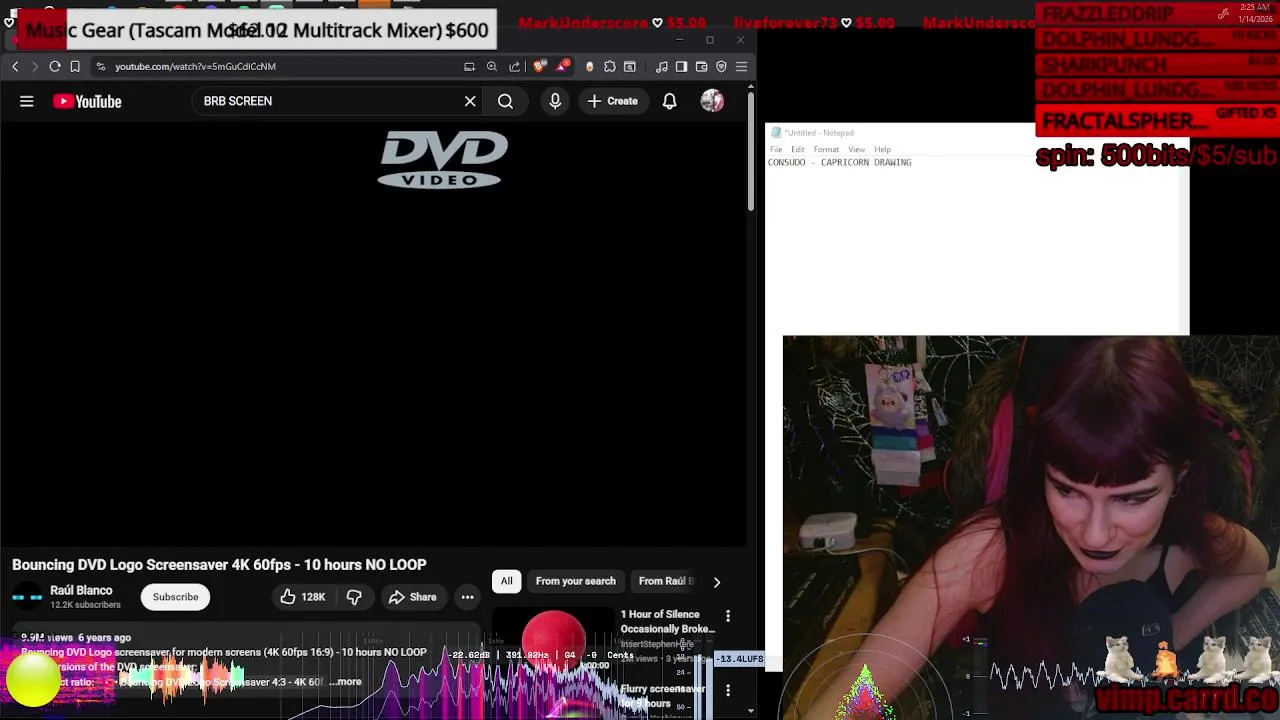Open Raúl Blanco channel avatar
Screen dimensions: 1280x720
pos(27,597)
